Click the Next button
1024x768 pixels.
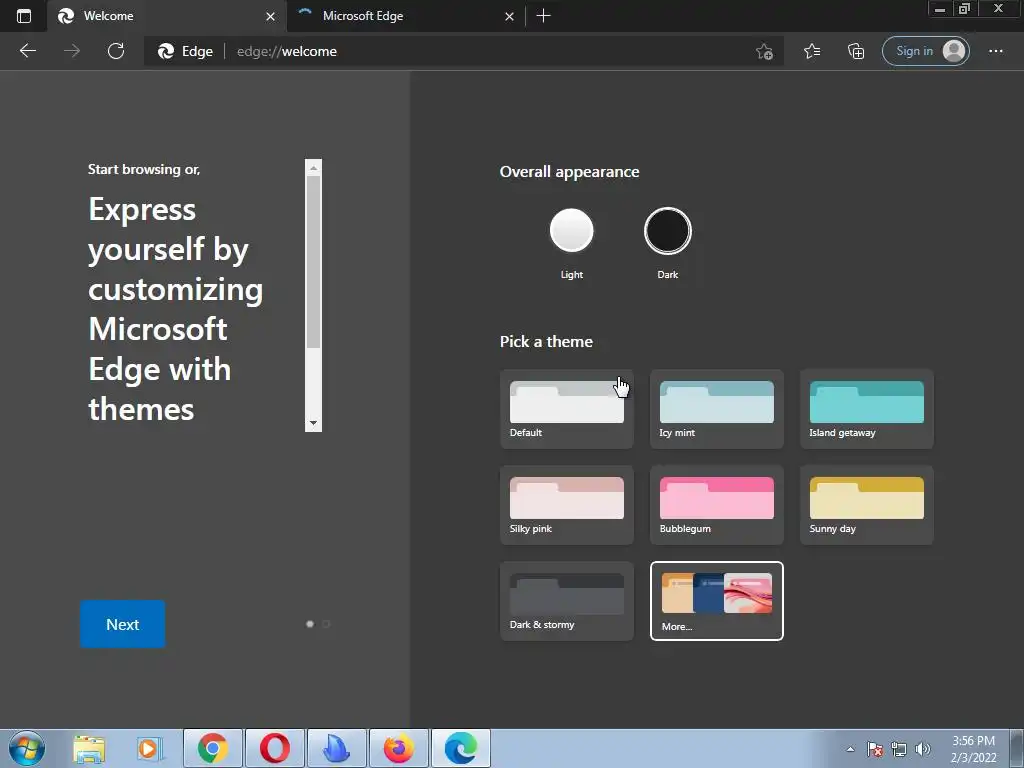pyautogui.click(x=123, y=624)
